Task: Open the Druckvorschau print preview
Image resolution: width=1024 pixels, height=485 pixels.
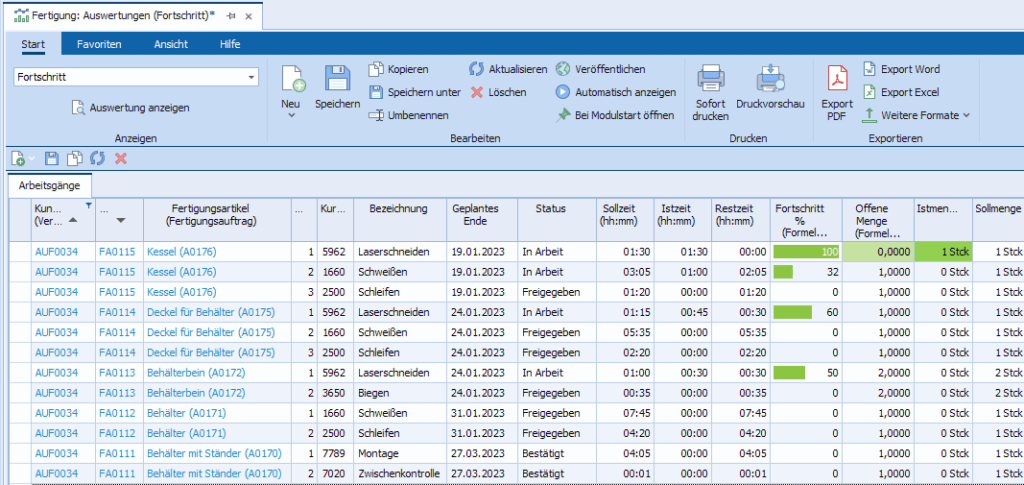Action: [770, 78]
